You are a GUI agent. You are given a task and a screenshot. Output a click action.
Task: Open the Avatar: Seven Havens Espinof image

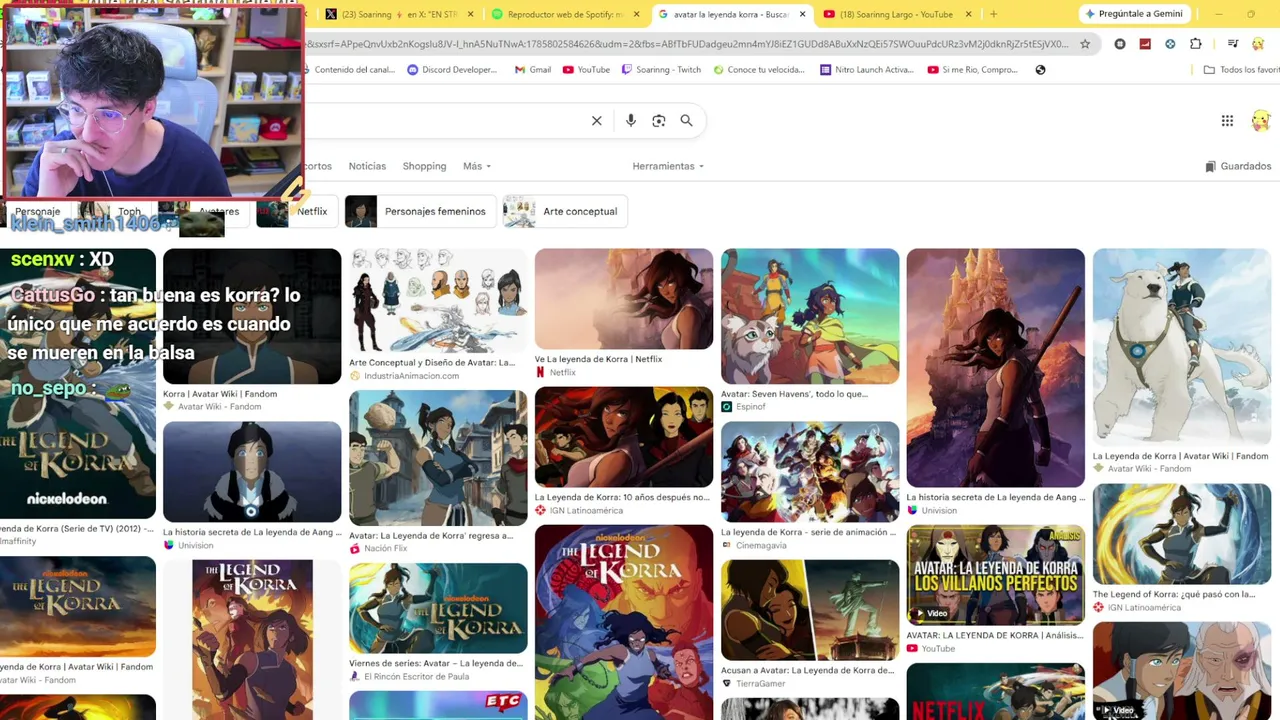[810, 316]
